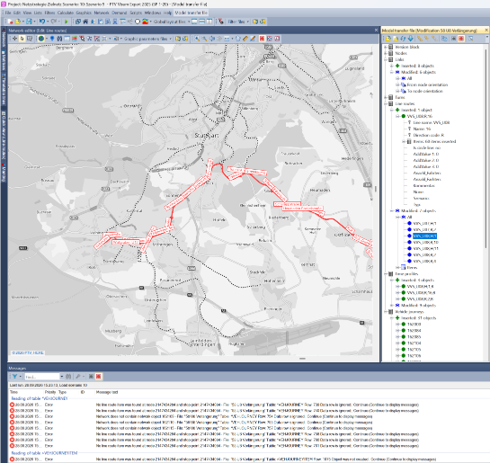This screenshot has height=463, width=490.
Task: Click the Zoom out magnifier icon
Action: [205, 39]
